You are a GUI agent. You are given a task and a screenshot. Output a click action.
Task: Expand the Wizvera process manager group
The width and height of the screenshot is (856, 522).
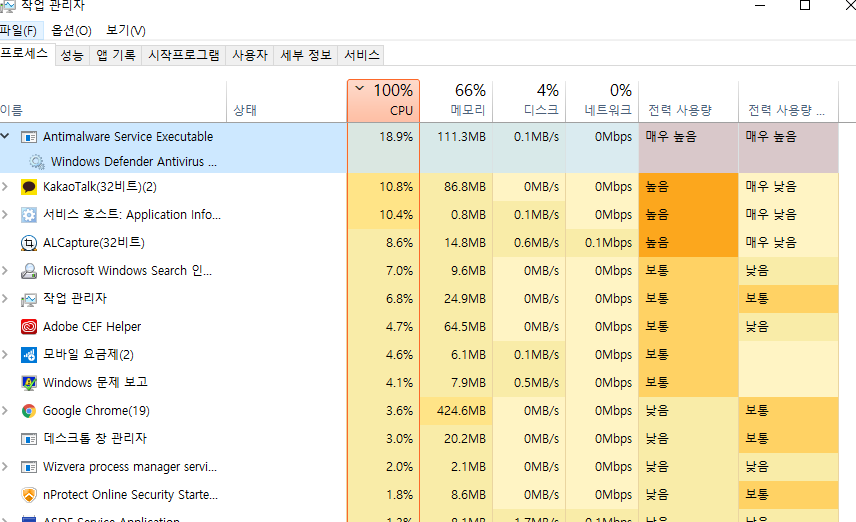[5, 466]
